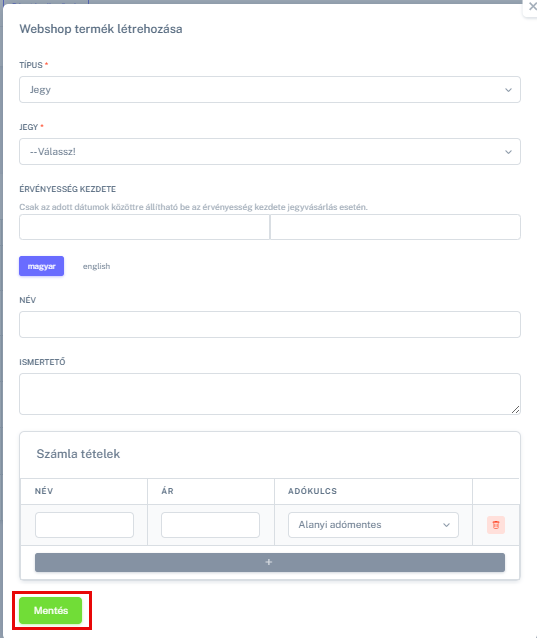Click the plus icon to add invoice row

point(270,562)
